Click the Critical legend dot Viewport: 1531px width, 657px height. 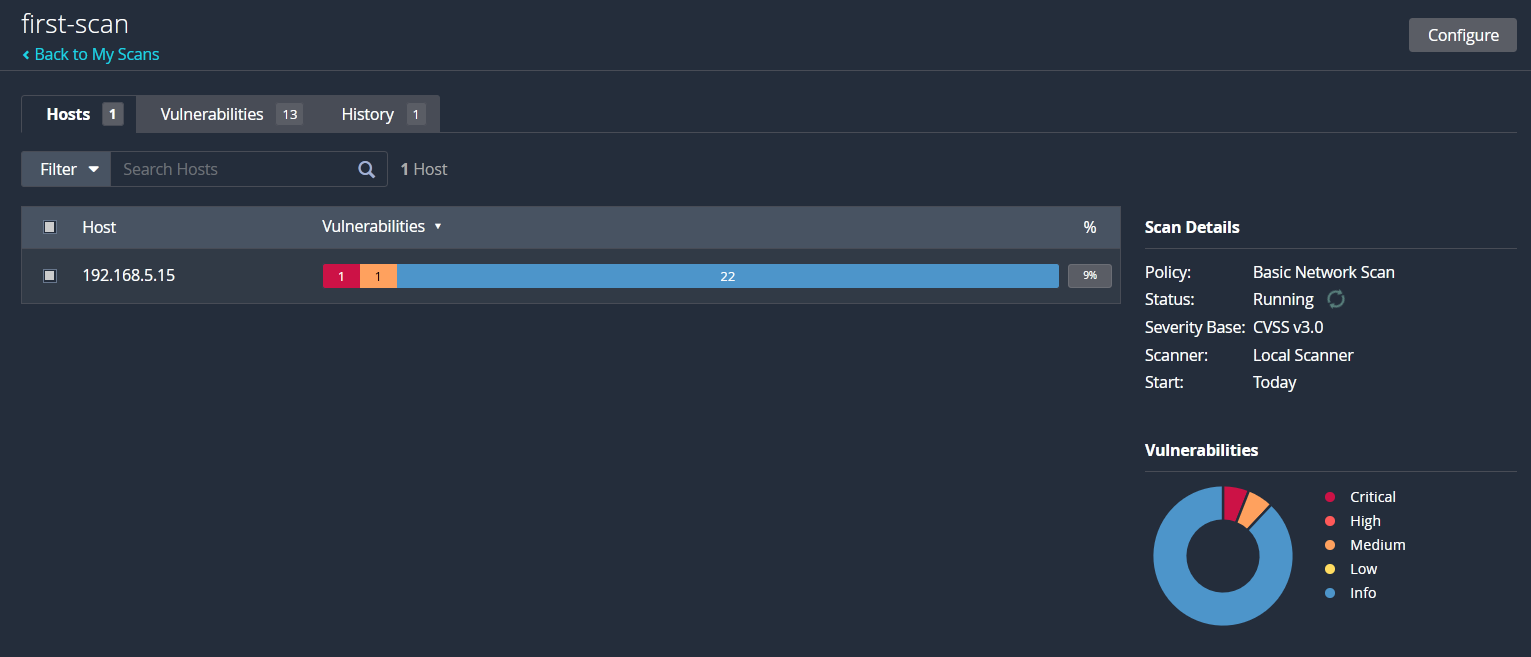1330,497
